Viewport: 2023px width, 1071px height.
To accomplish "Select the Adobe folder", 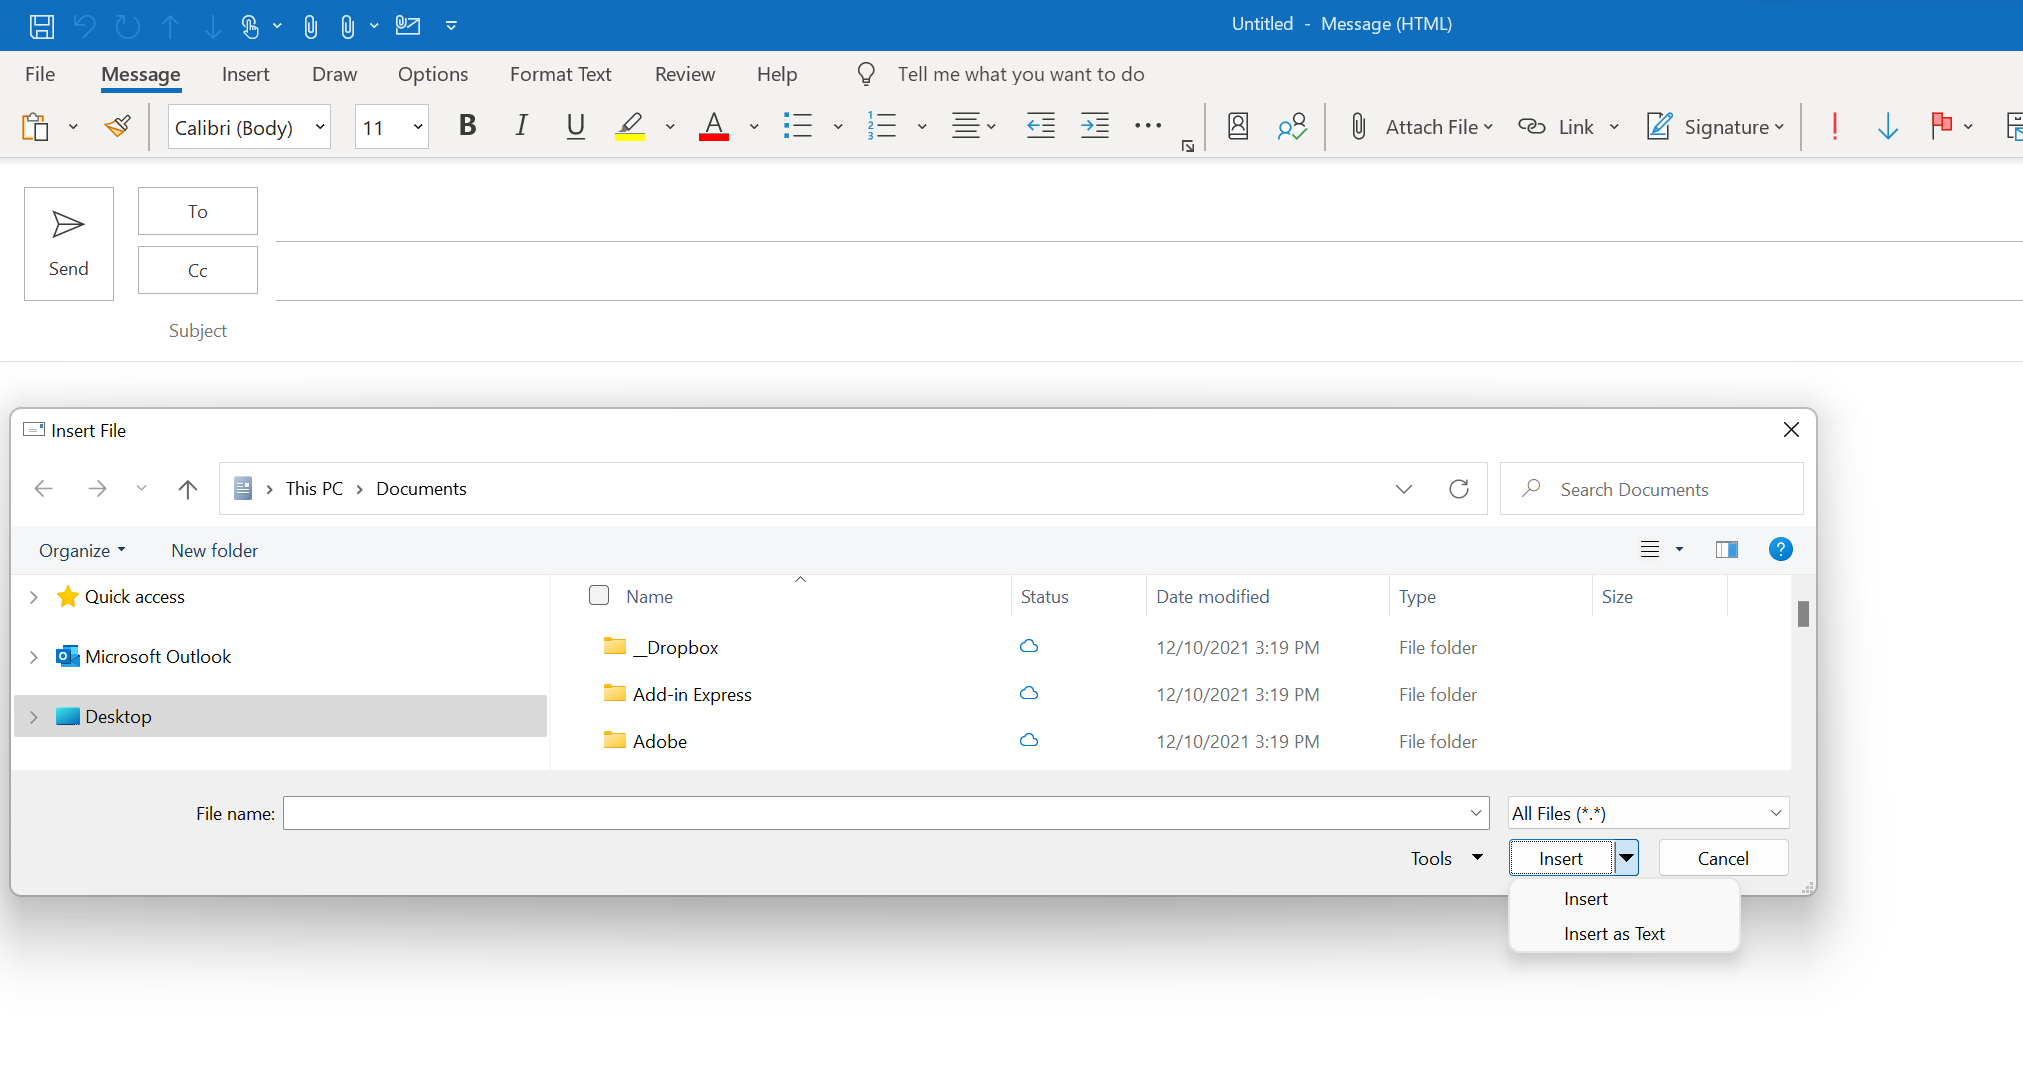I will (x=660, y=741).
